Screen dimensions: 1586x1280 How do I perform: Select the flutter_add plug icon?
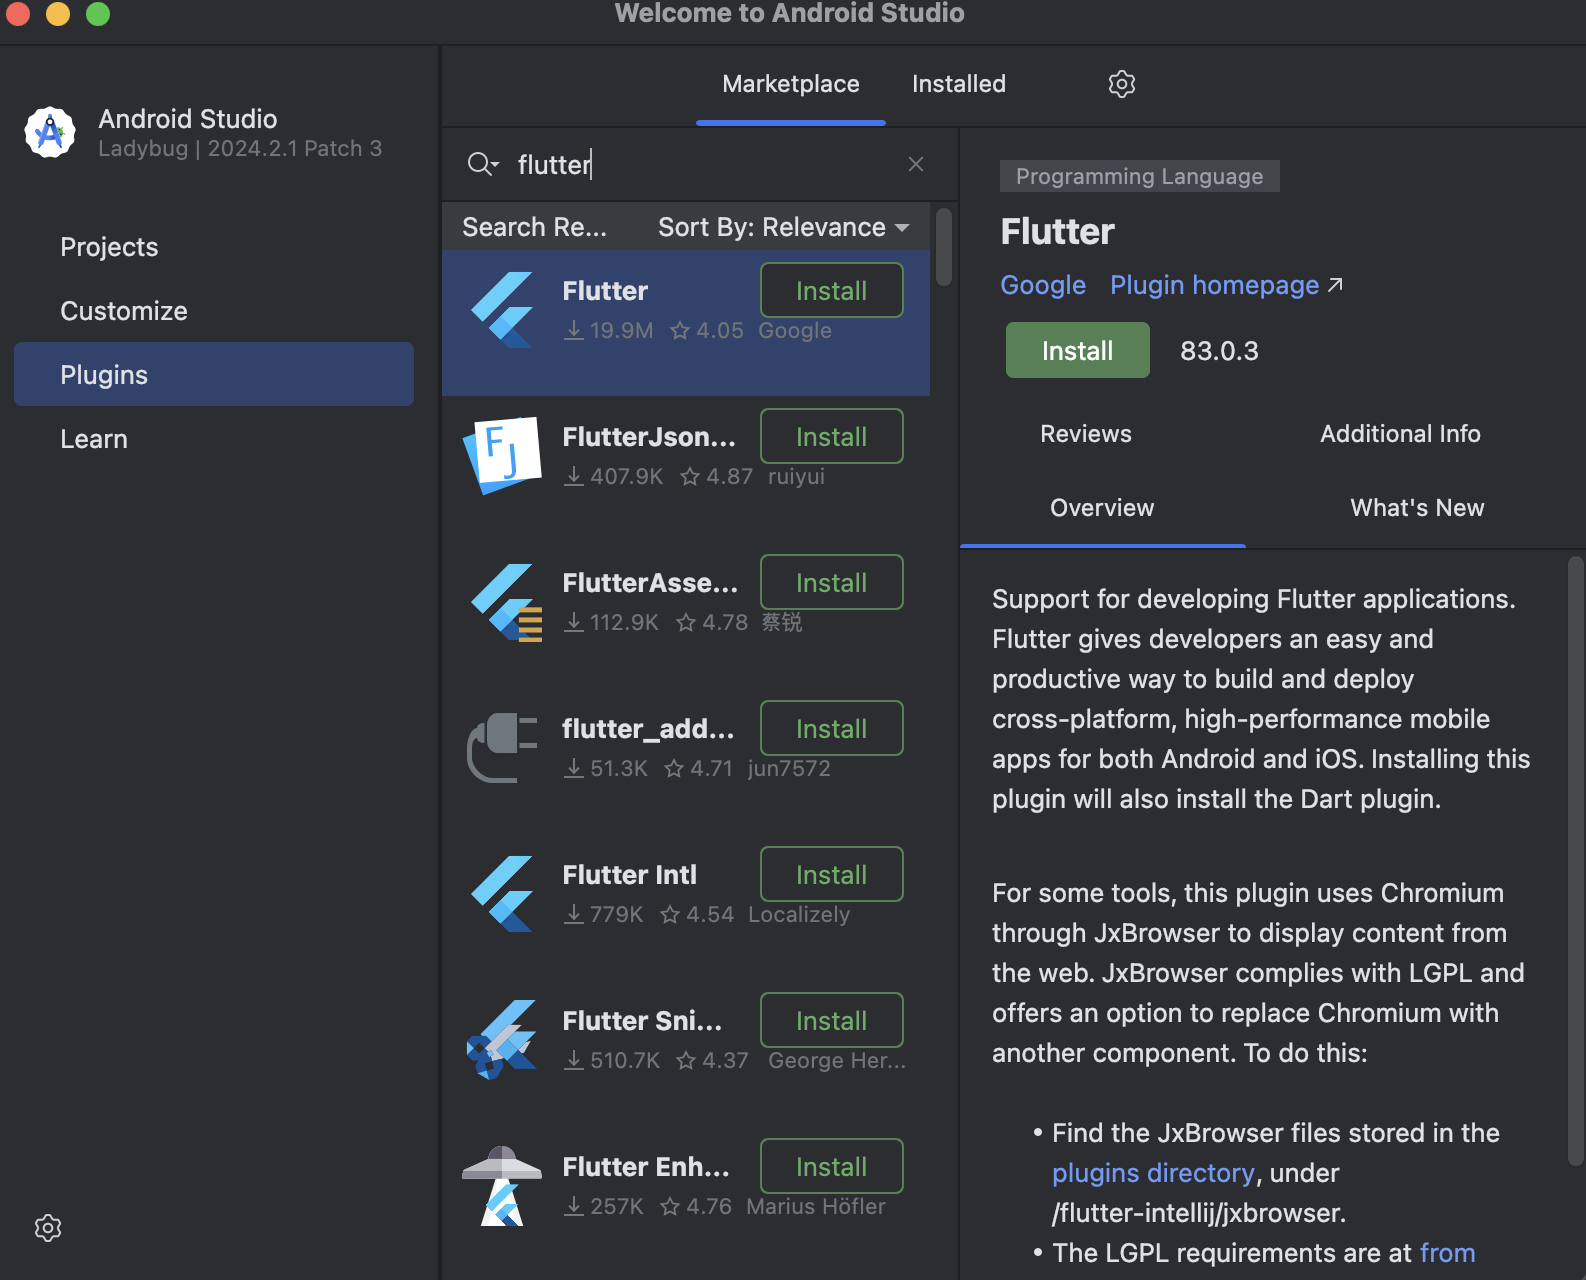[502, 748]
